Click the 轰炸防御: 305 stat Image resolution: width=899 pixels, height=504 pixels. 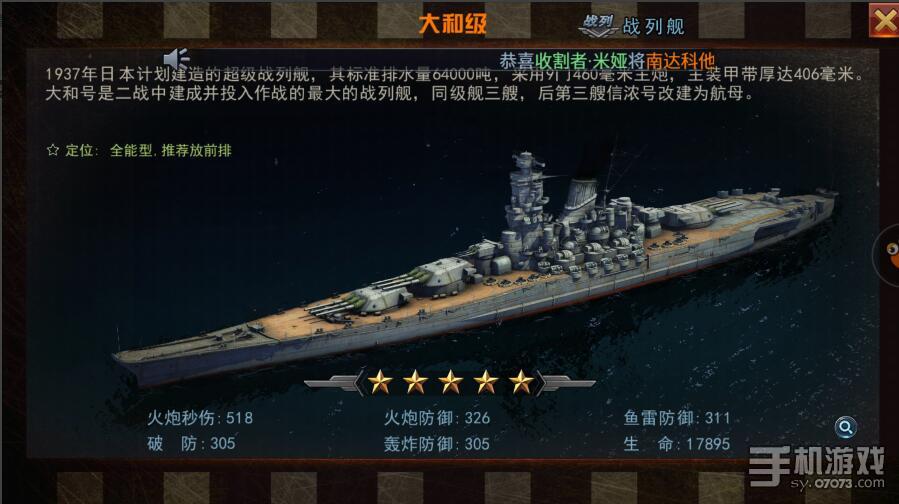tap(437, 444)
